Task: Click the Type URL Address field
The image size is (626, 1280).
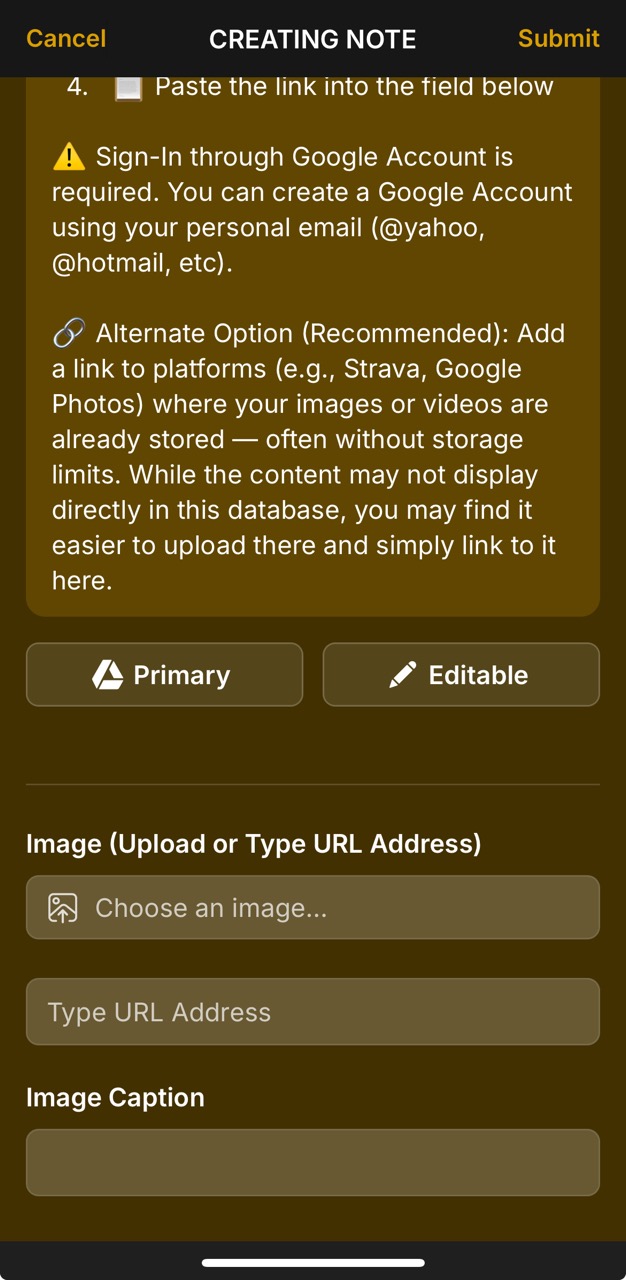Action: coord(313,1011)
